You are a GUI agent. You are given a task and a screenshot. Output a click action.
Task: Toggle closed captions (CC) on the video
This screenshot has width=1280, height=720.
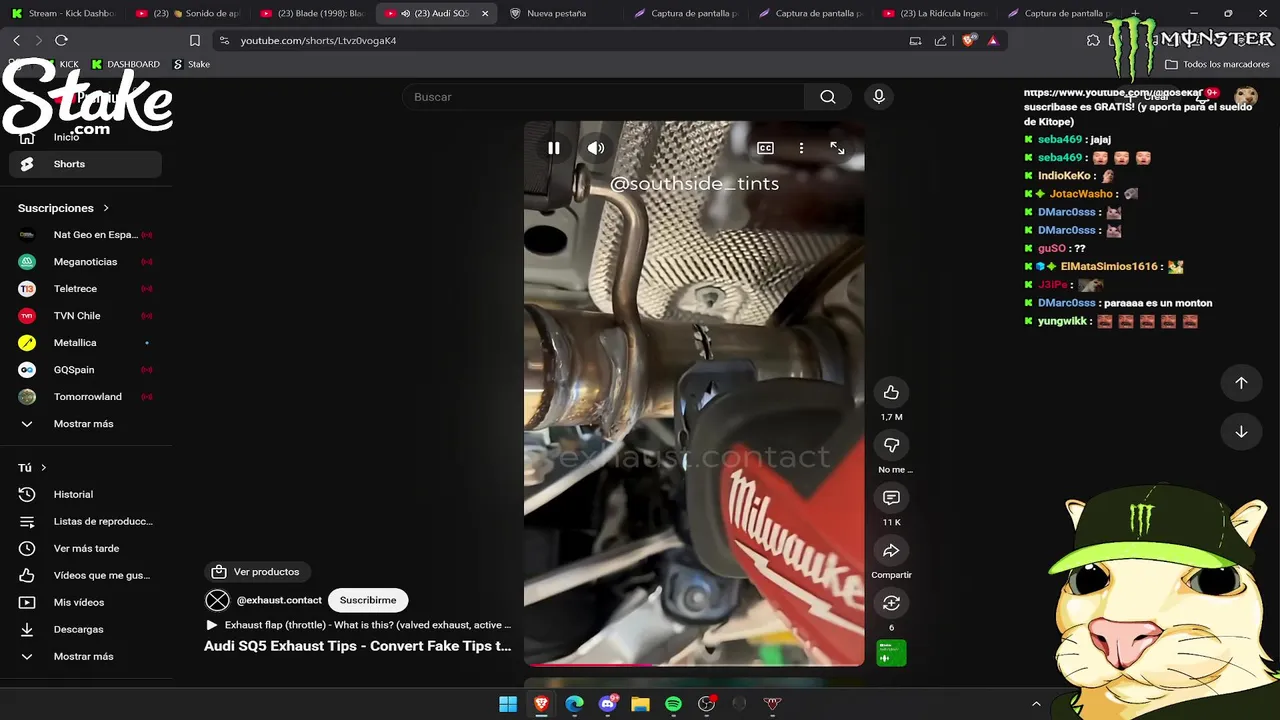click(x=765, y=148)
